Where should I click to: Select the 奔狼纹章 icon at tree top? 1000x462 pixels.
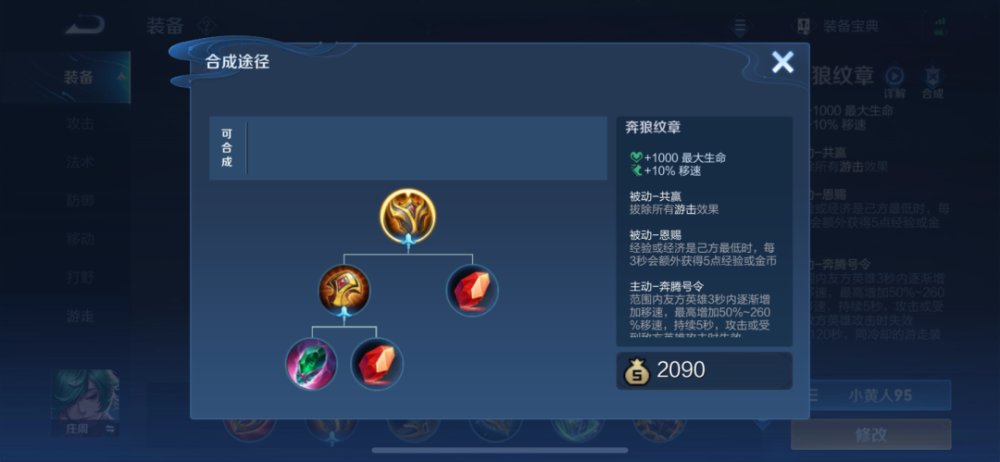pyautogui.click(x=408, y=216)
